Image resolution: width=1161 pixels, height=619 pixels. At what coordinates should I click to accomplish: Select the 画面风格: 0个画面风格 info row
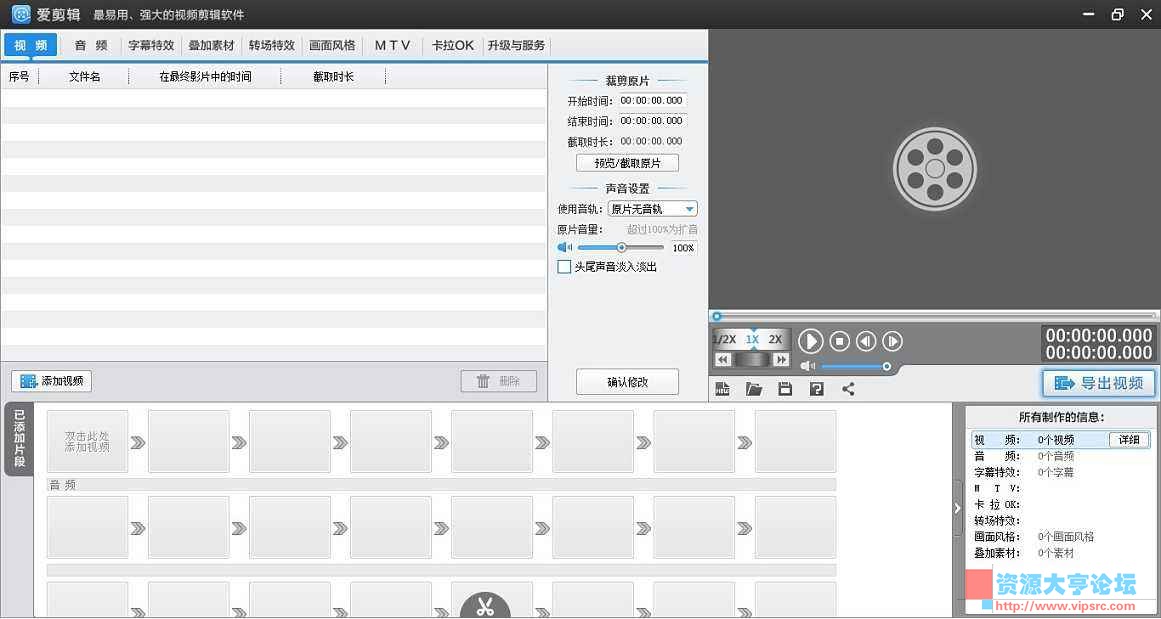1062,537
